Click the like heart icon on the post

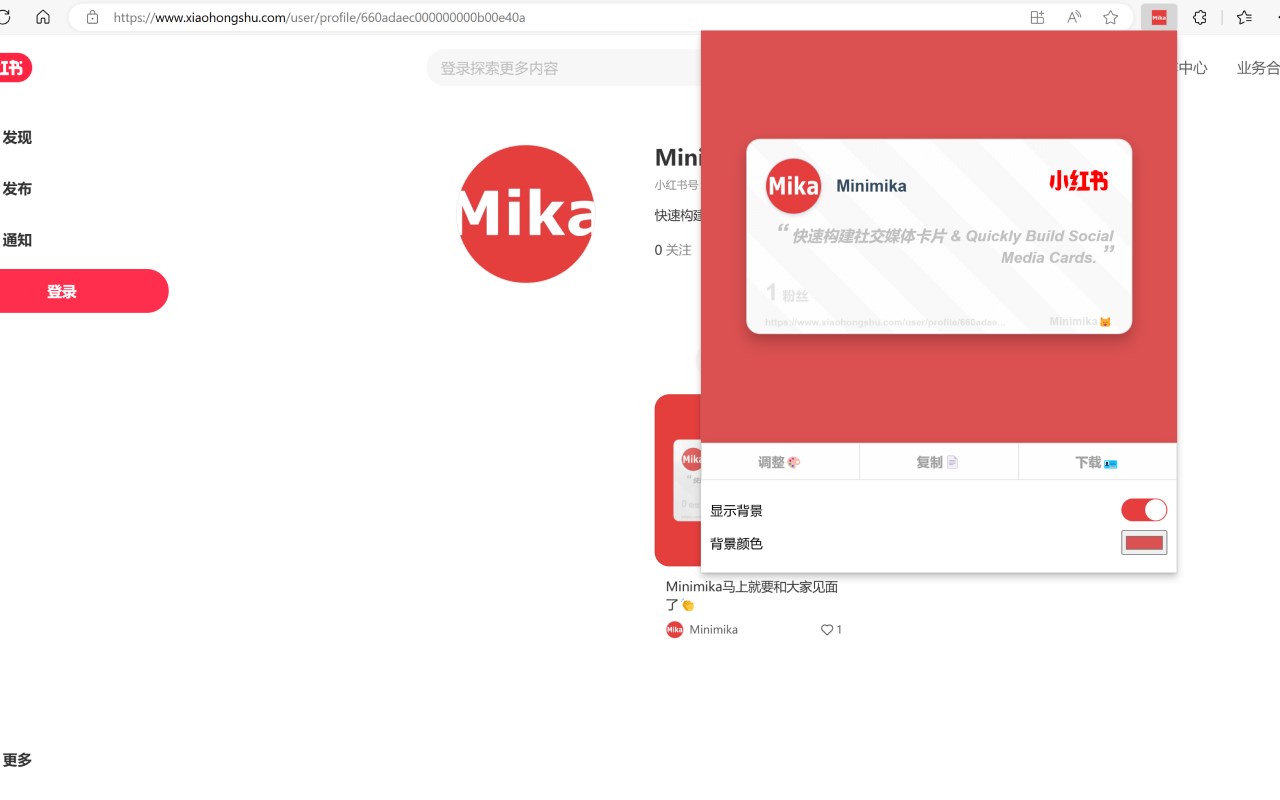coord(827,630)
